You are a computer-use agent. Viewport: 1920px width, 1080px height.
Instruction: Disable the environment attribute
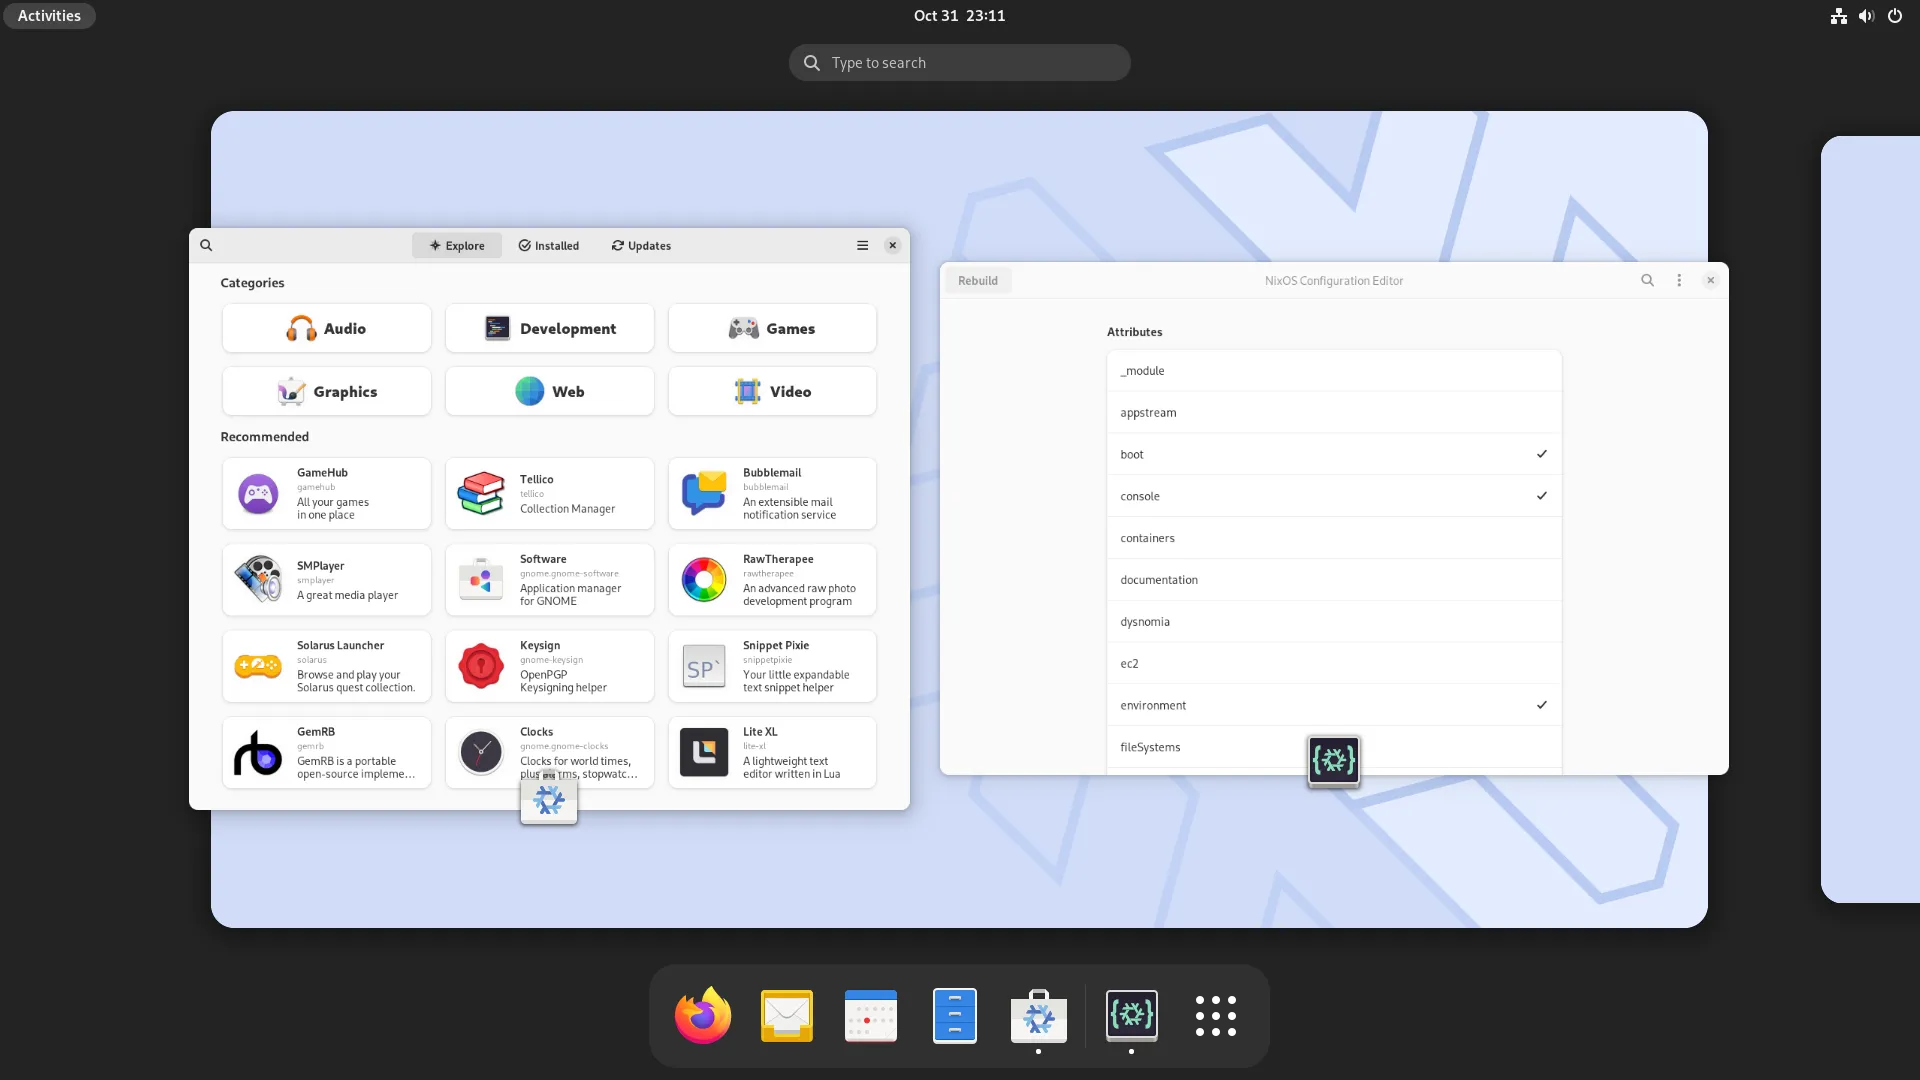coord(1542,705)
